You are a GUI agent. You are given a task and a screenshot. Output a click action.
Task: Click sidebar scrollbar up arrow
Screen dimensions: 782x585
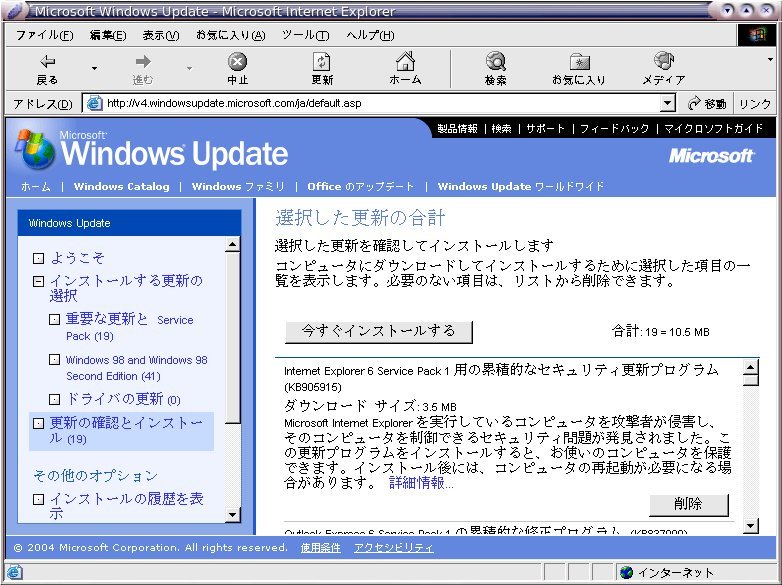click(x=232, y=244)
